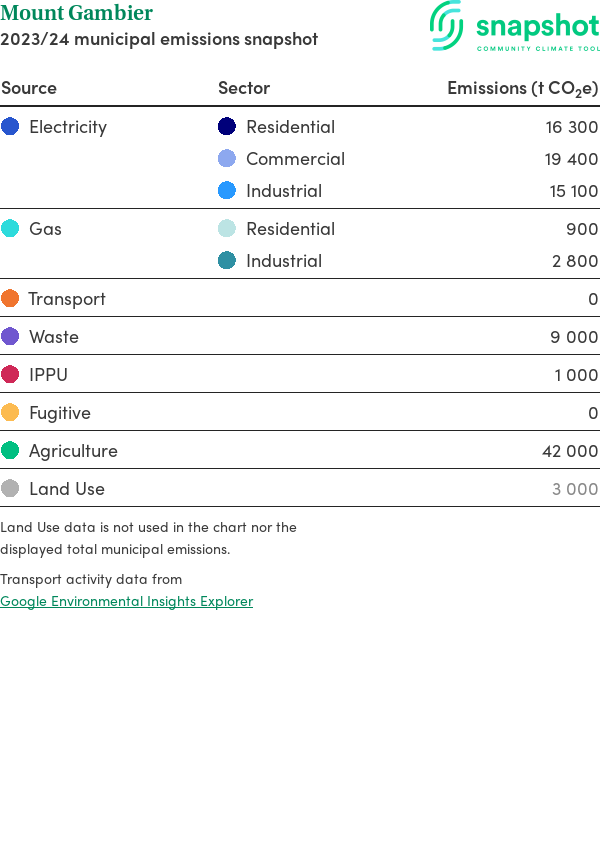Click the yellow Fugitive source dot
600x850 pixels.
[10, 413]
